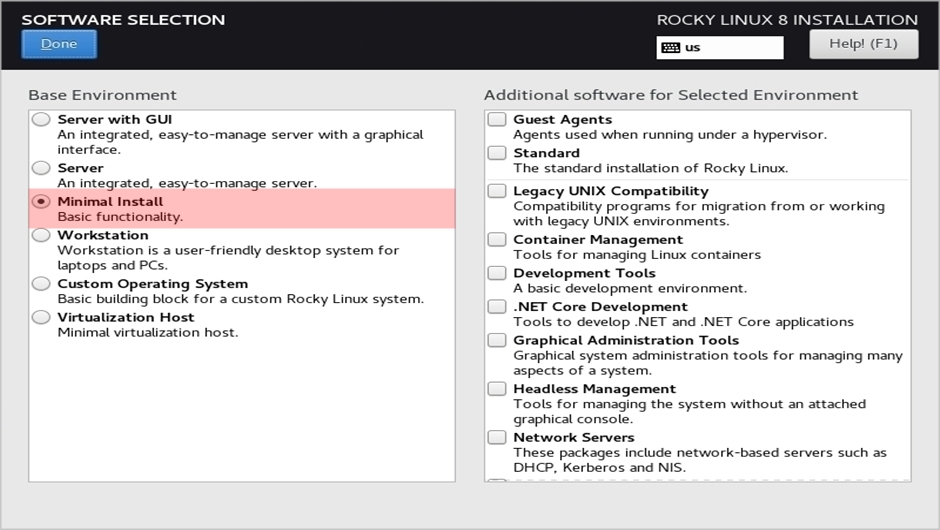Check the Network Servers checkbox
940x530 pixels.
(x=496, y=438)
